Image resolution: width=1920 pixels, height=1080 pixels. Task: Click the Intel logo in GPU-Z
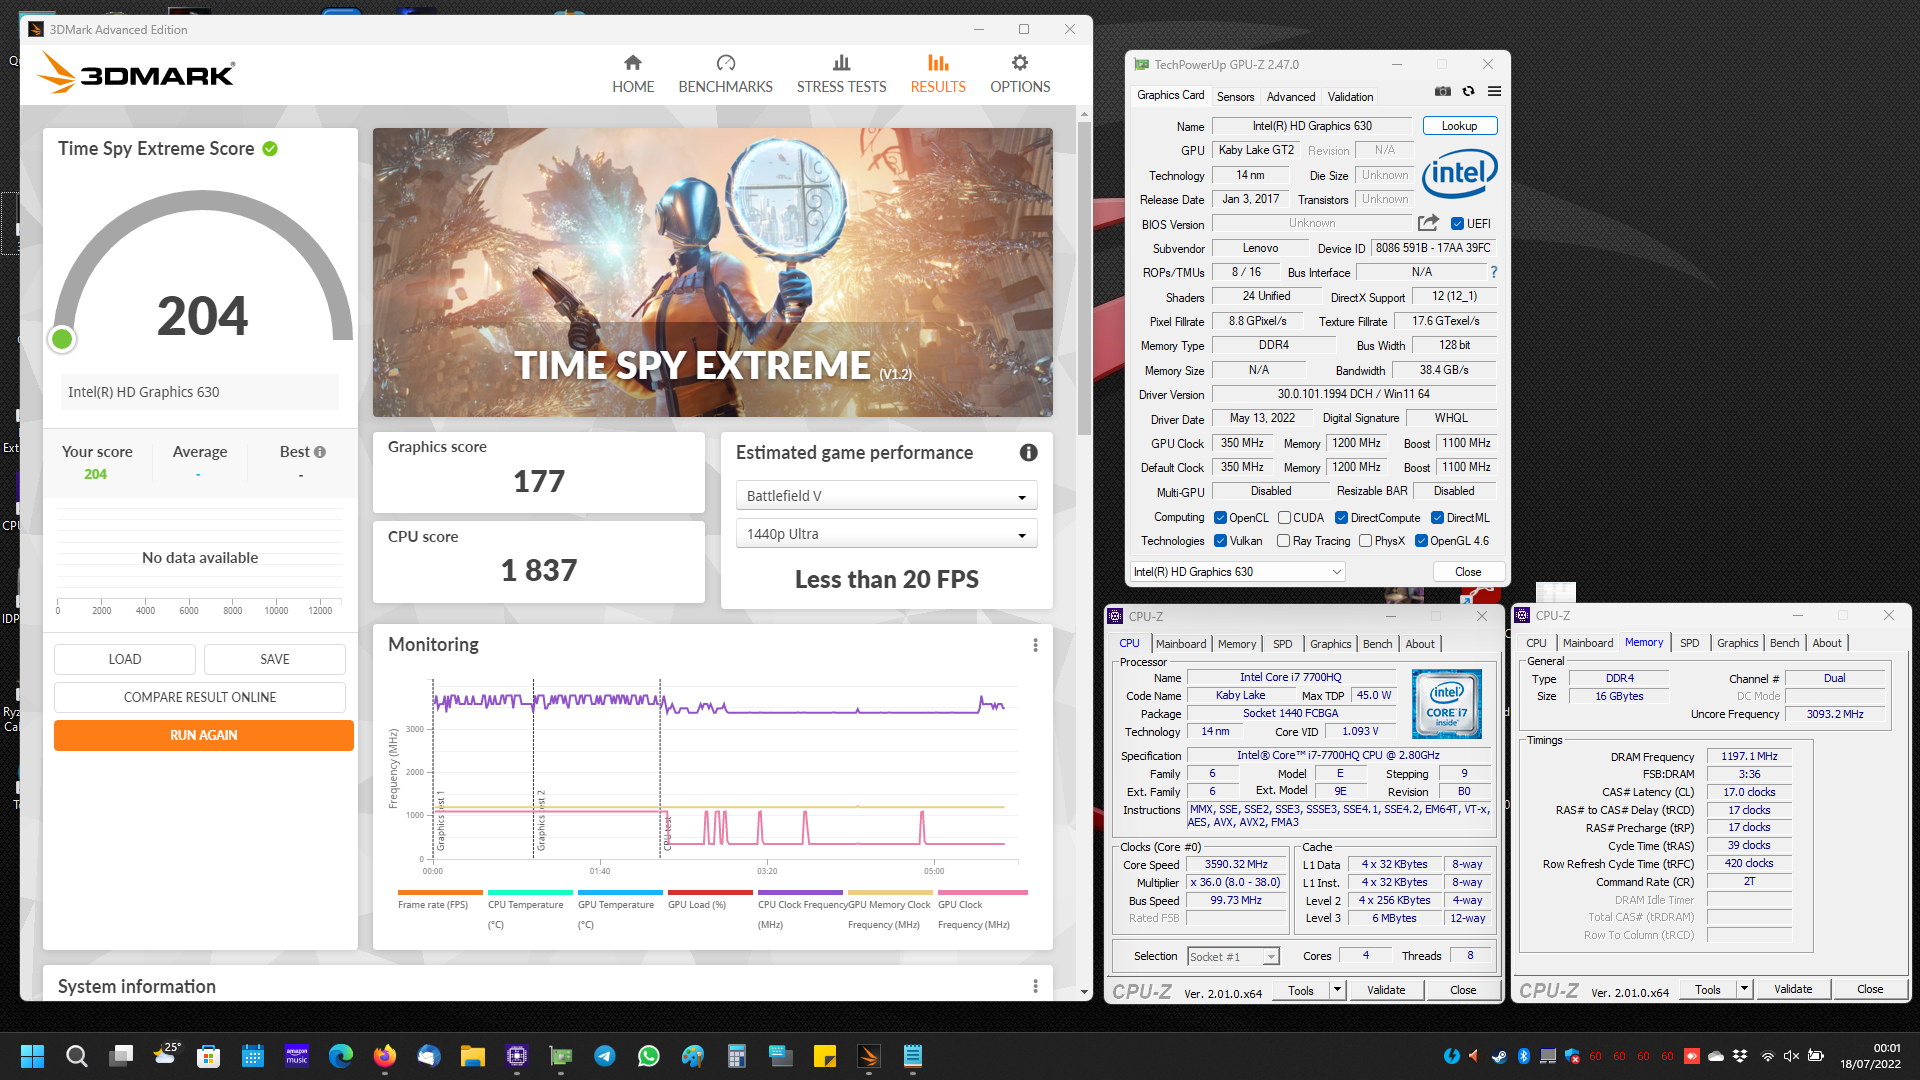pyautogui.click(x=1459, y=174)
